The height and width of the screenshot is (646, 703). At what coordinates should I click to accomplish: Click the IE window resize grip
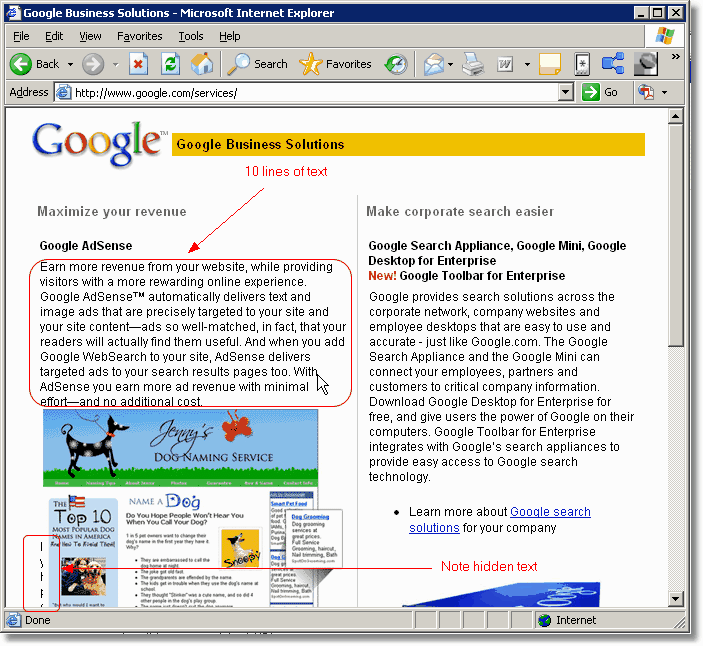pyautogui.click(x=679, y=622)
